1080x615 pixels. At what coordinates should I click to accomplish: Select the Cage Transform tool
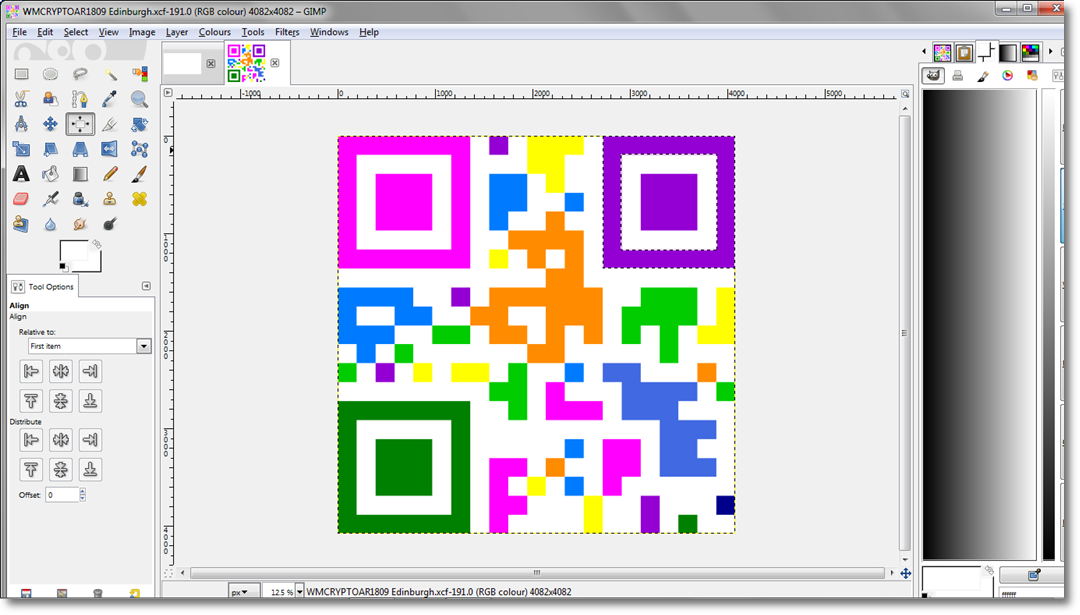(x=139, y=149)
